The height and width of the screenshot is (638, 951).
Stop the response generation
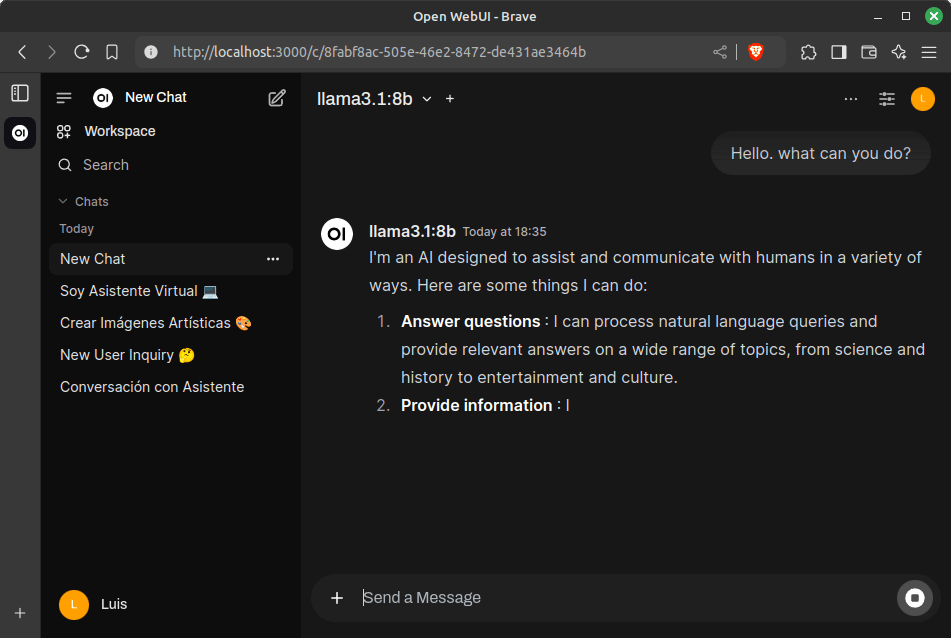[914, 598]
